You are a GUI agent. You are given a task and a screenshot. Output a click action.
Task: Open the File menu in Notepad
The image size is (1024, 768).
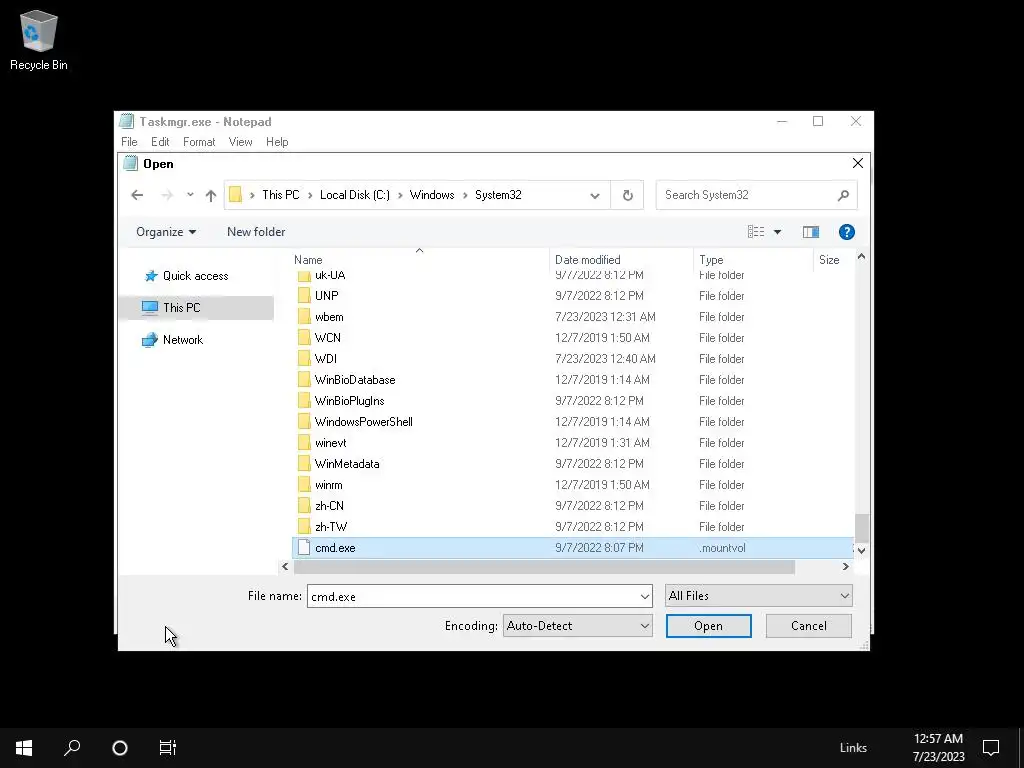(x=129, y=142)
